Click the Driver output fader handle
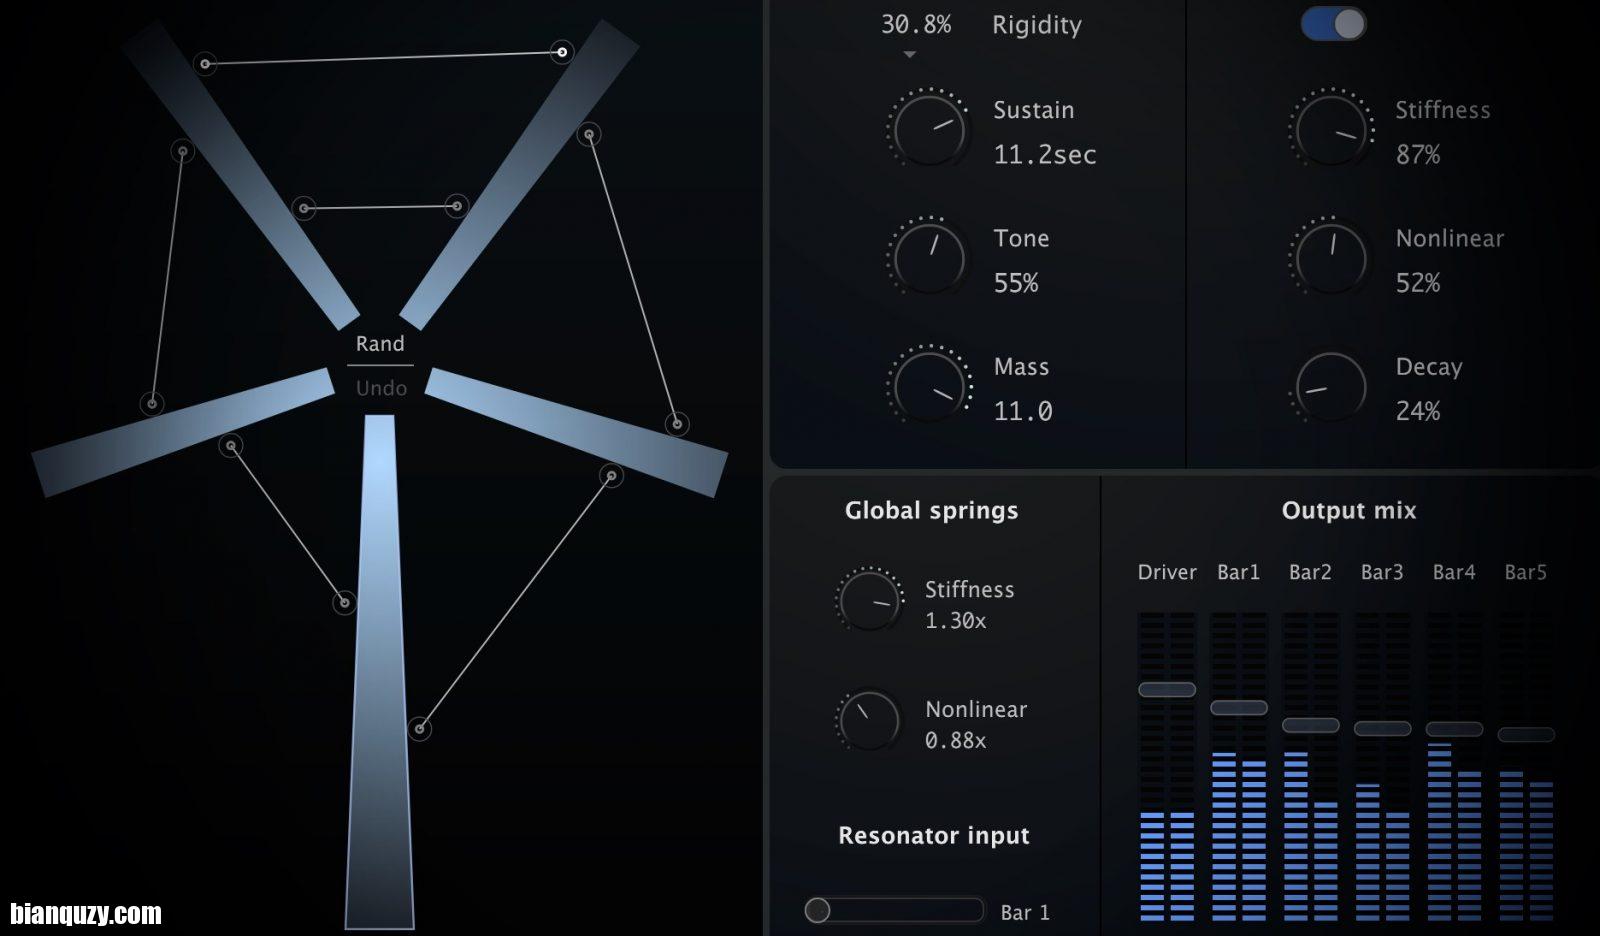Viewport: 1600px width, 936px height. pyautogui.click(x=1167, y=689)
